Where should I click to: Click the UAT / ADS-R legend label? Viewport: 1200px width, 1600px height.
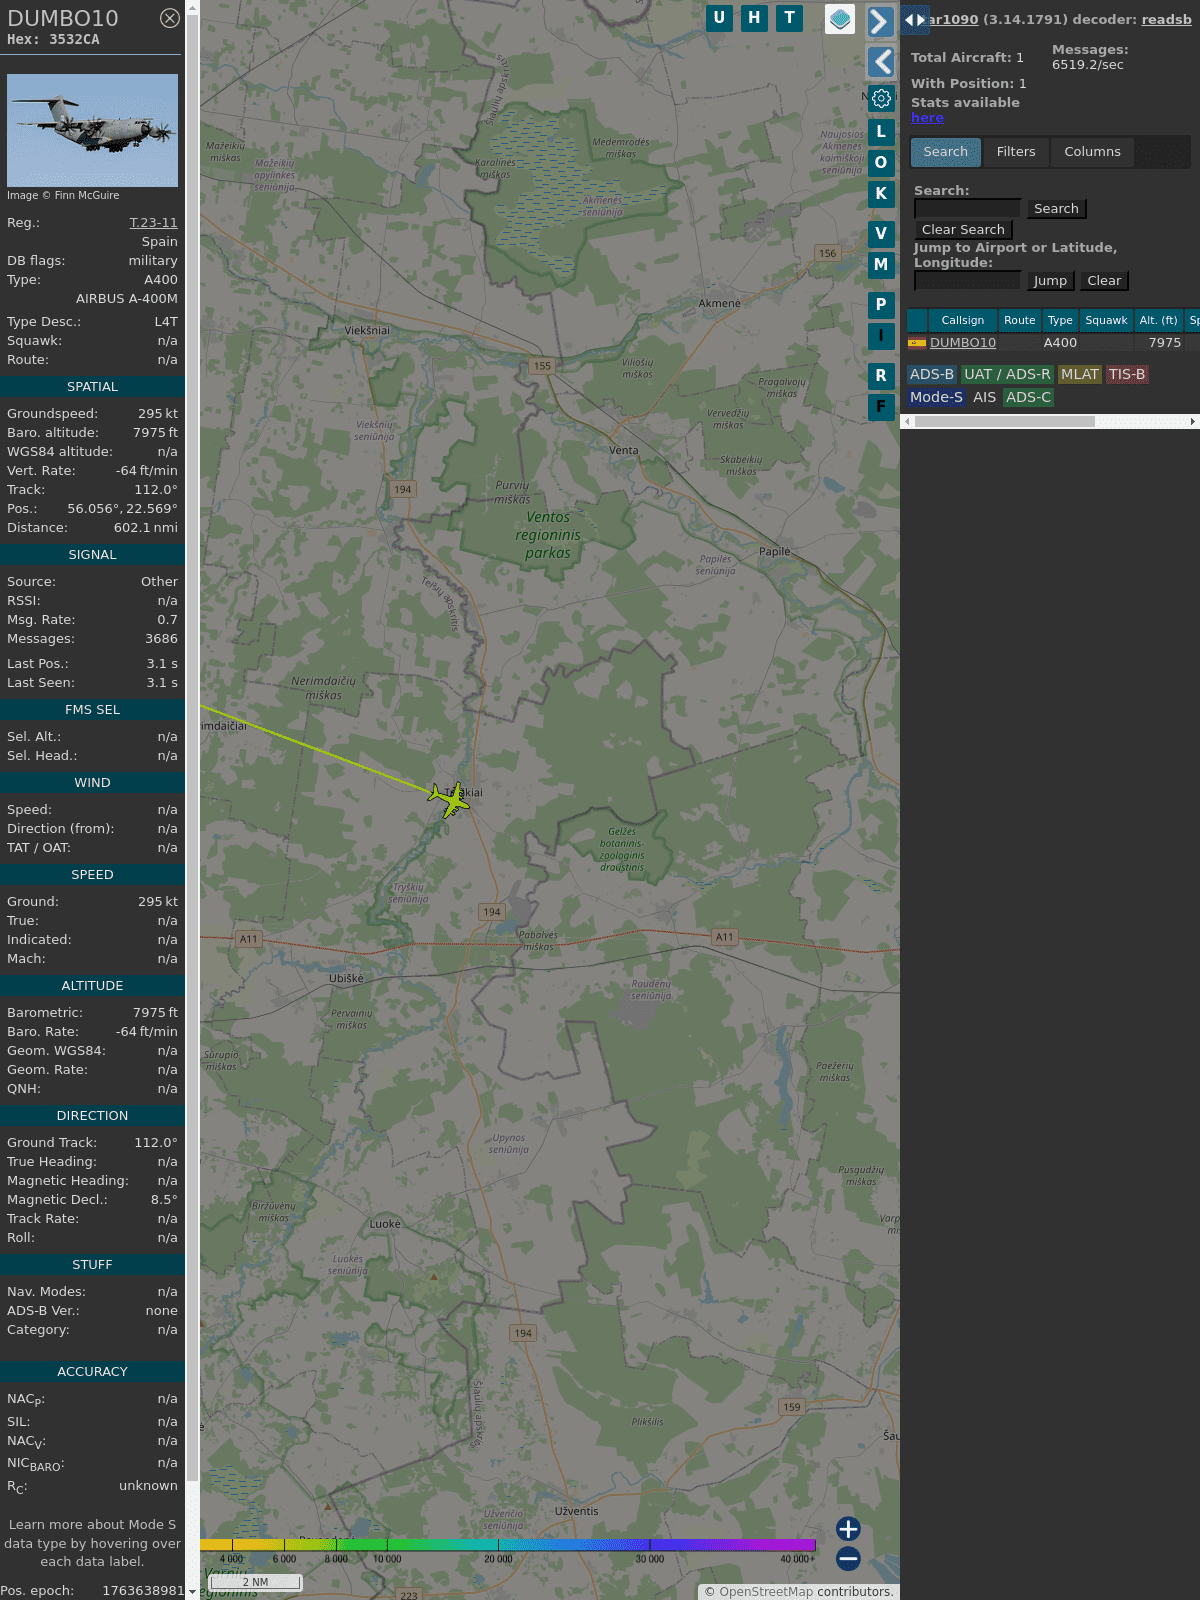point(1007,374)
